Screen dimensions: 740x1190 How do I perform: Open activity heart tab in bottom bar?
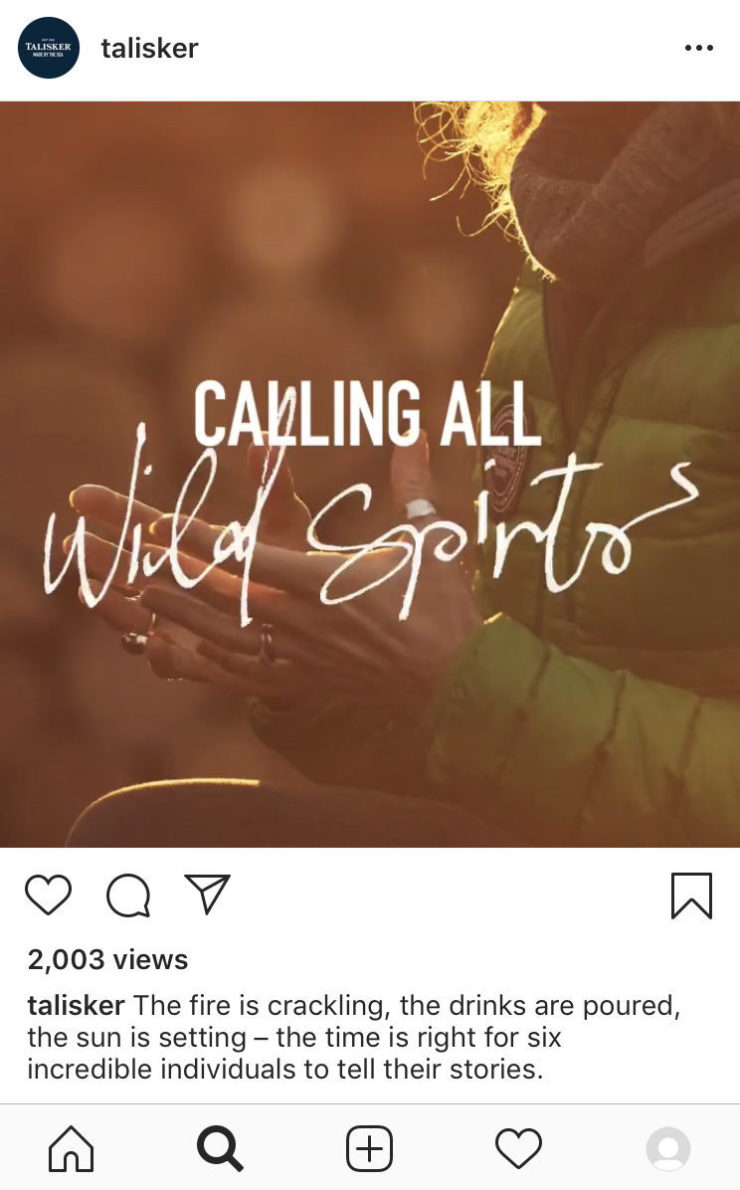point(518,1148)
